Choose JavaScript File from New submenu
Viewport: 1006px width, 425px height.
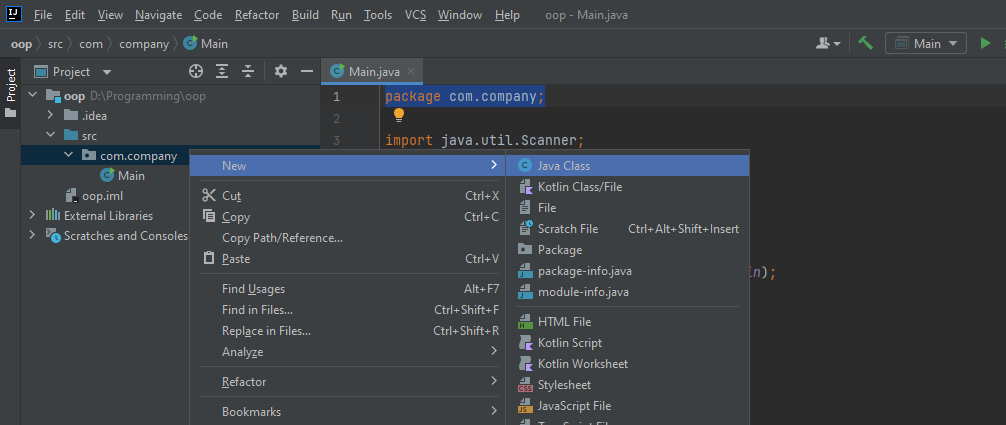627,406
